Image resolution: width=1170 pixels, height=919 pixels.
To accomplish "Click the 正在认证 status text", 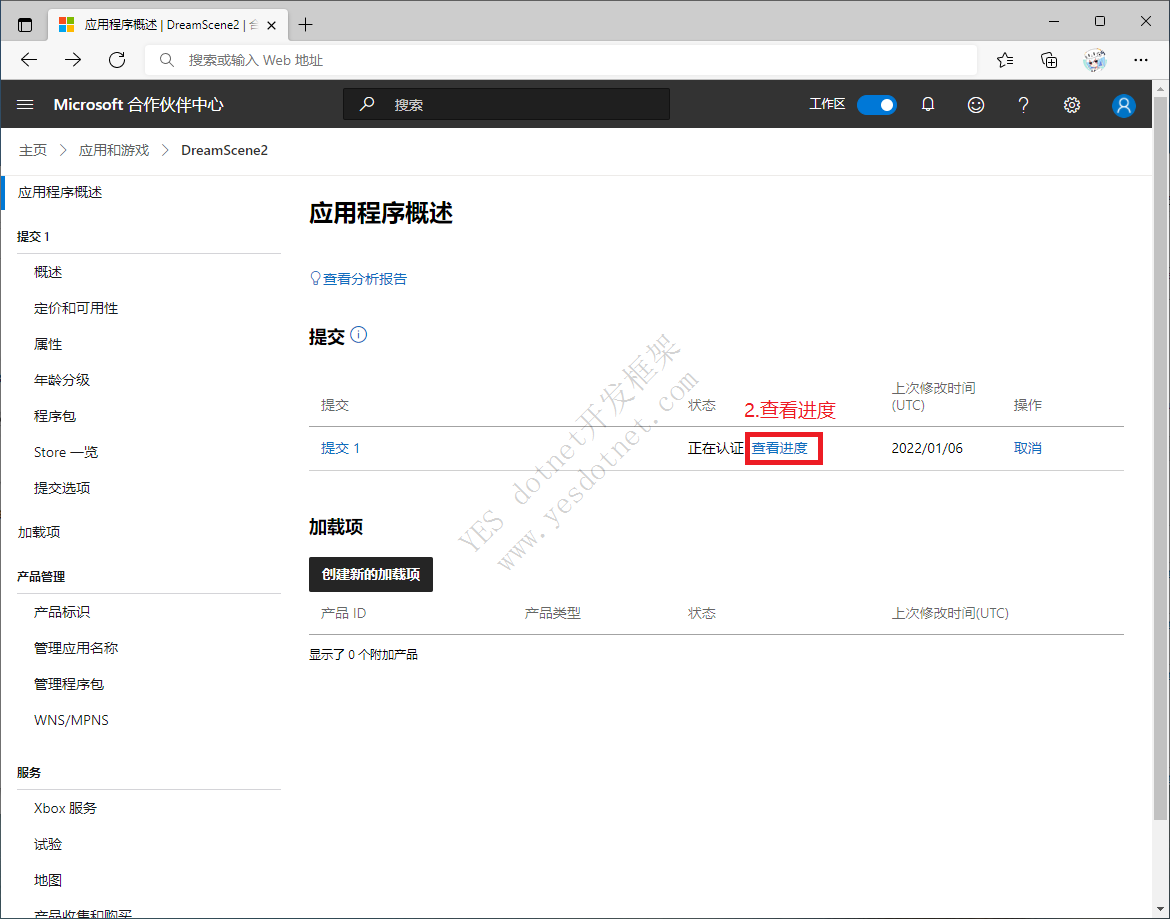I will [x=716, y=448].
